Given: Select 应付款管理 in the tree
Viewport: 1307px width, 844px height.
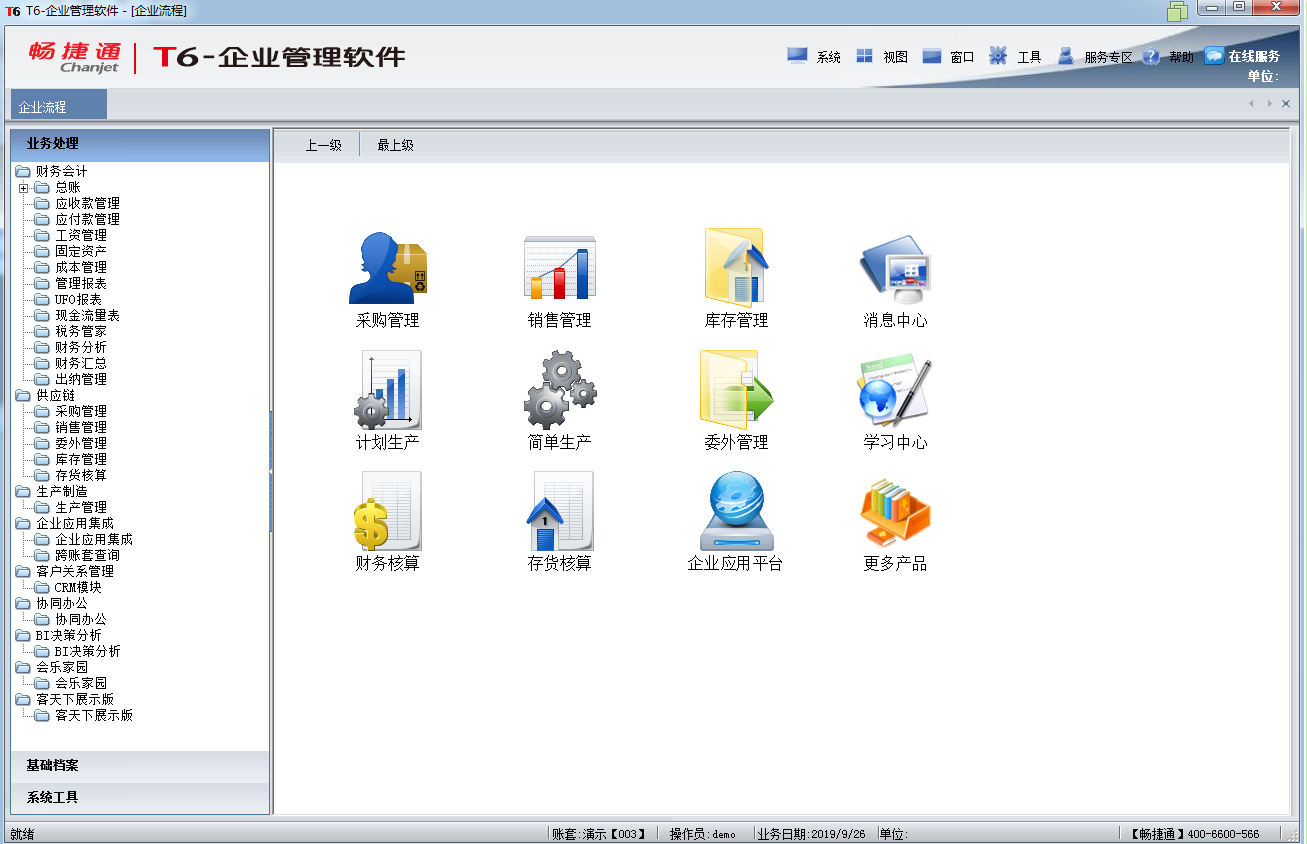Looking at the screenshot, I should click(87, 219).
